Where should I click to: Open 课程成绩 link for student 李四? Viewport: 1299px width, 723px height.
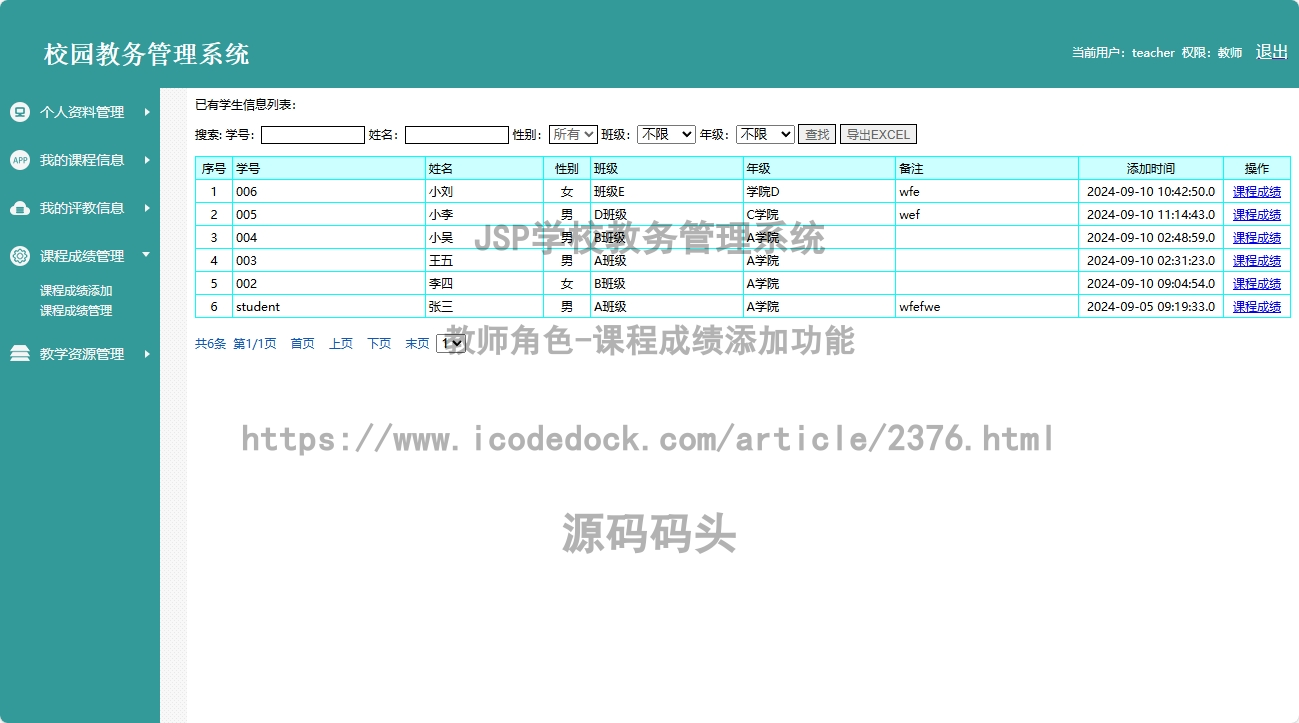1257,284
